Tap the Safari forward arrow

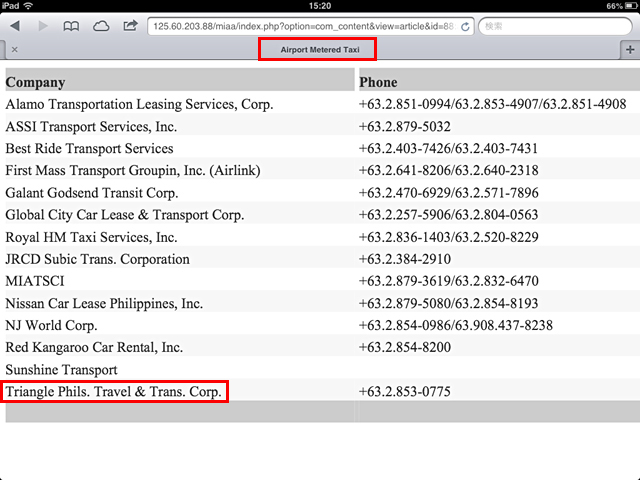[x=43, y=26]
